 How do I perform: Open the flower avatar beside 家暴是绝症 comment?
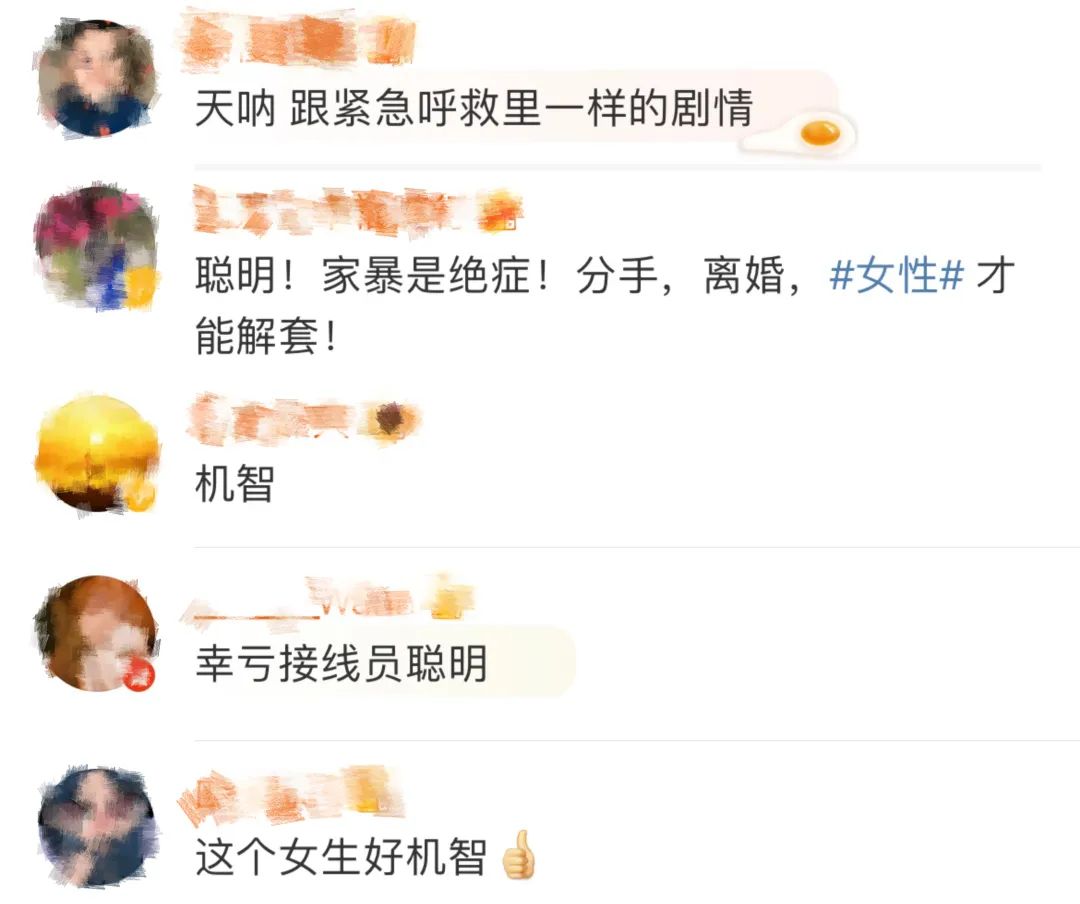[96, 247]
